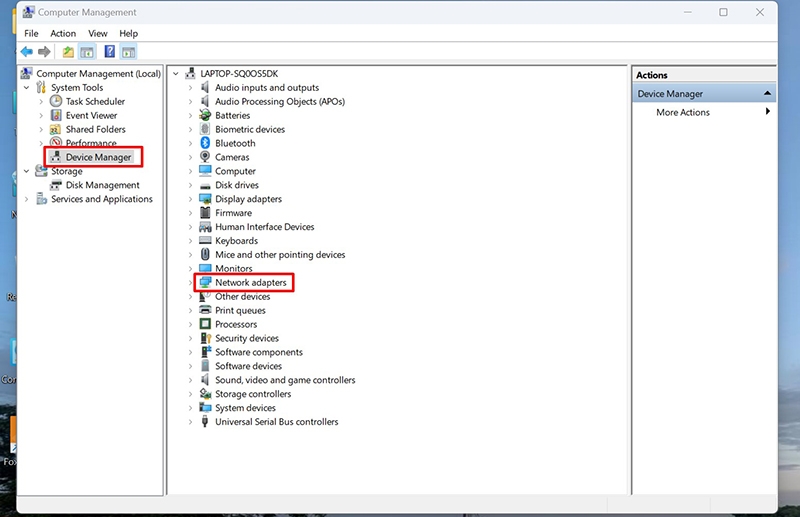Open the Help menu
Image resolution: width=800 pixels, height=517 pixels.
point(129,33)
